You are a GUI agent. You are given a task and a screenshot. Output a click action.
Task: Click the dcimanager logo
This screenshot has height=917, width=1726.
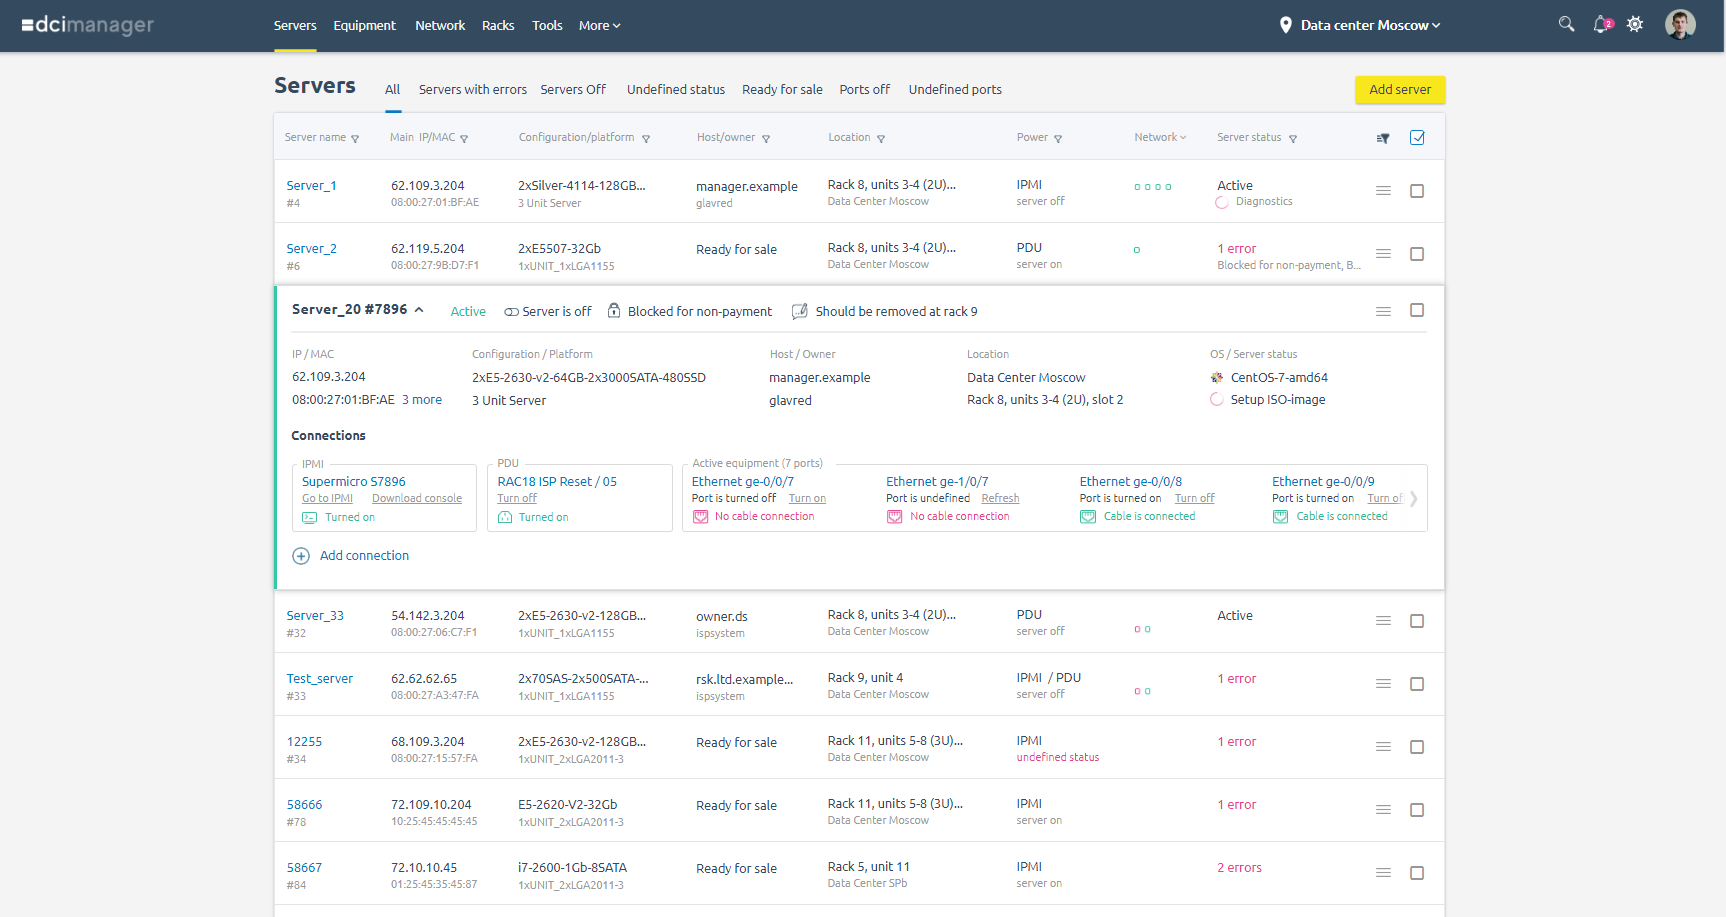click(88, 25)
